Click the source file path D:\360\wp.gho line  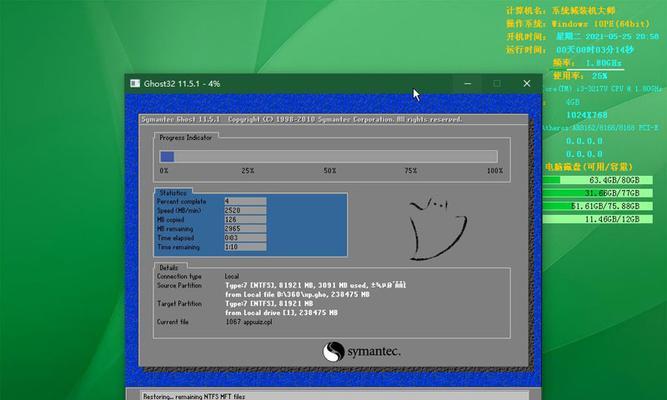point(297,294)
